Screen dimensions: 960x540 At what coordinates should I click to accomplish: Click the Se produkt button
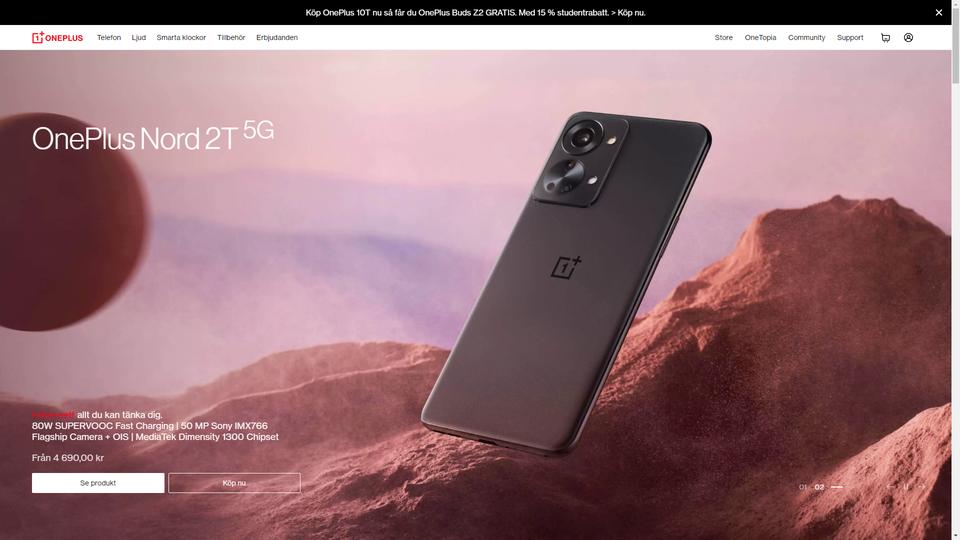point(98,482)
